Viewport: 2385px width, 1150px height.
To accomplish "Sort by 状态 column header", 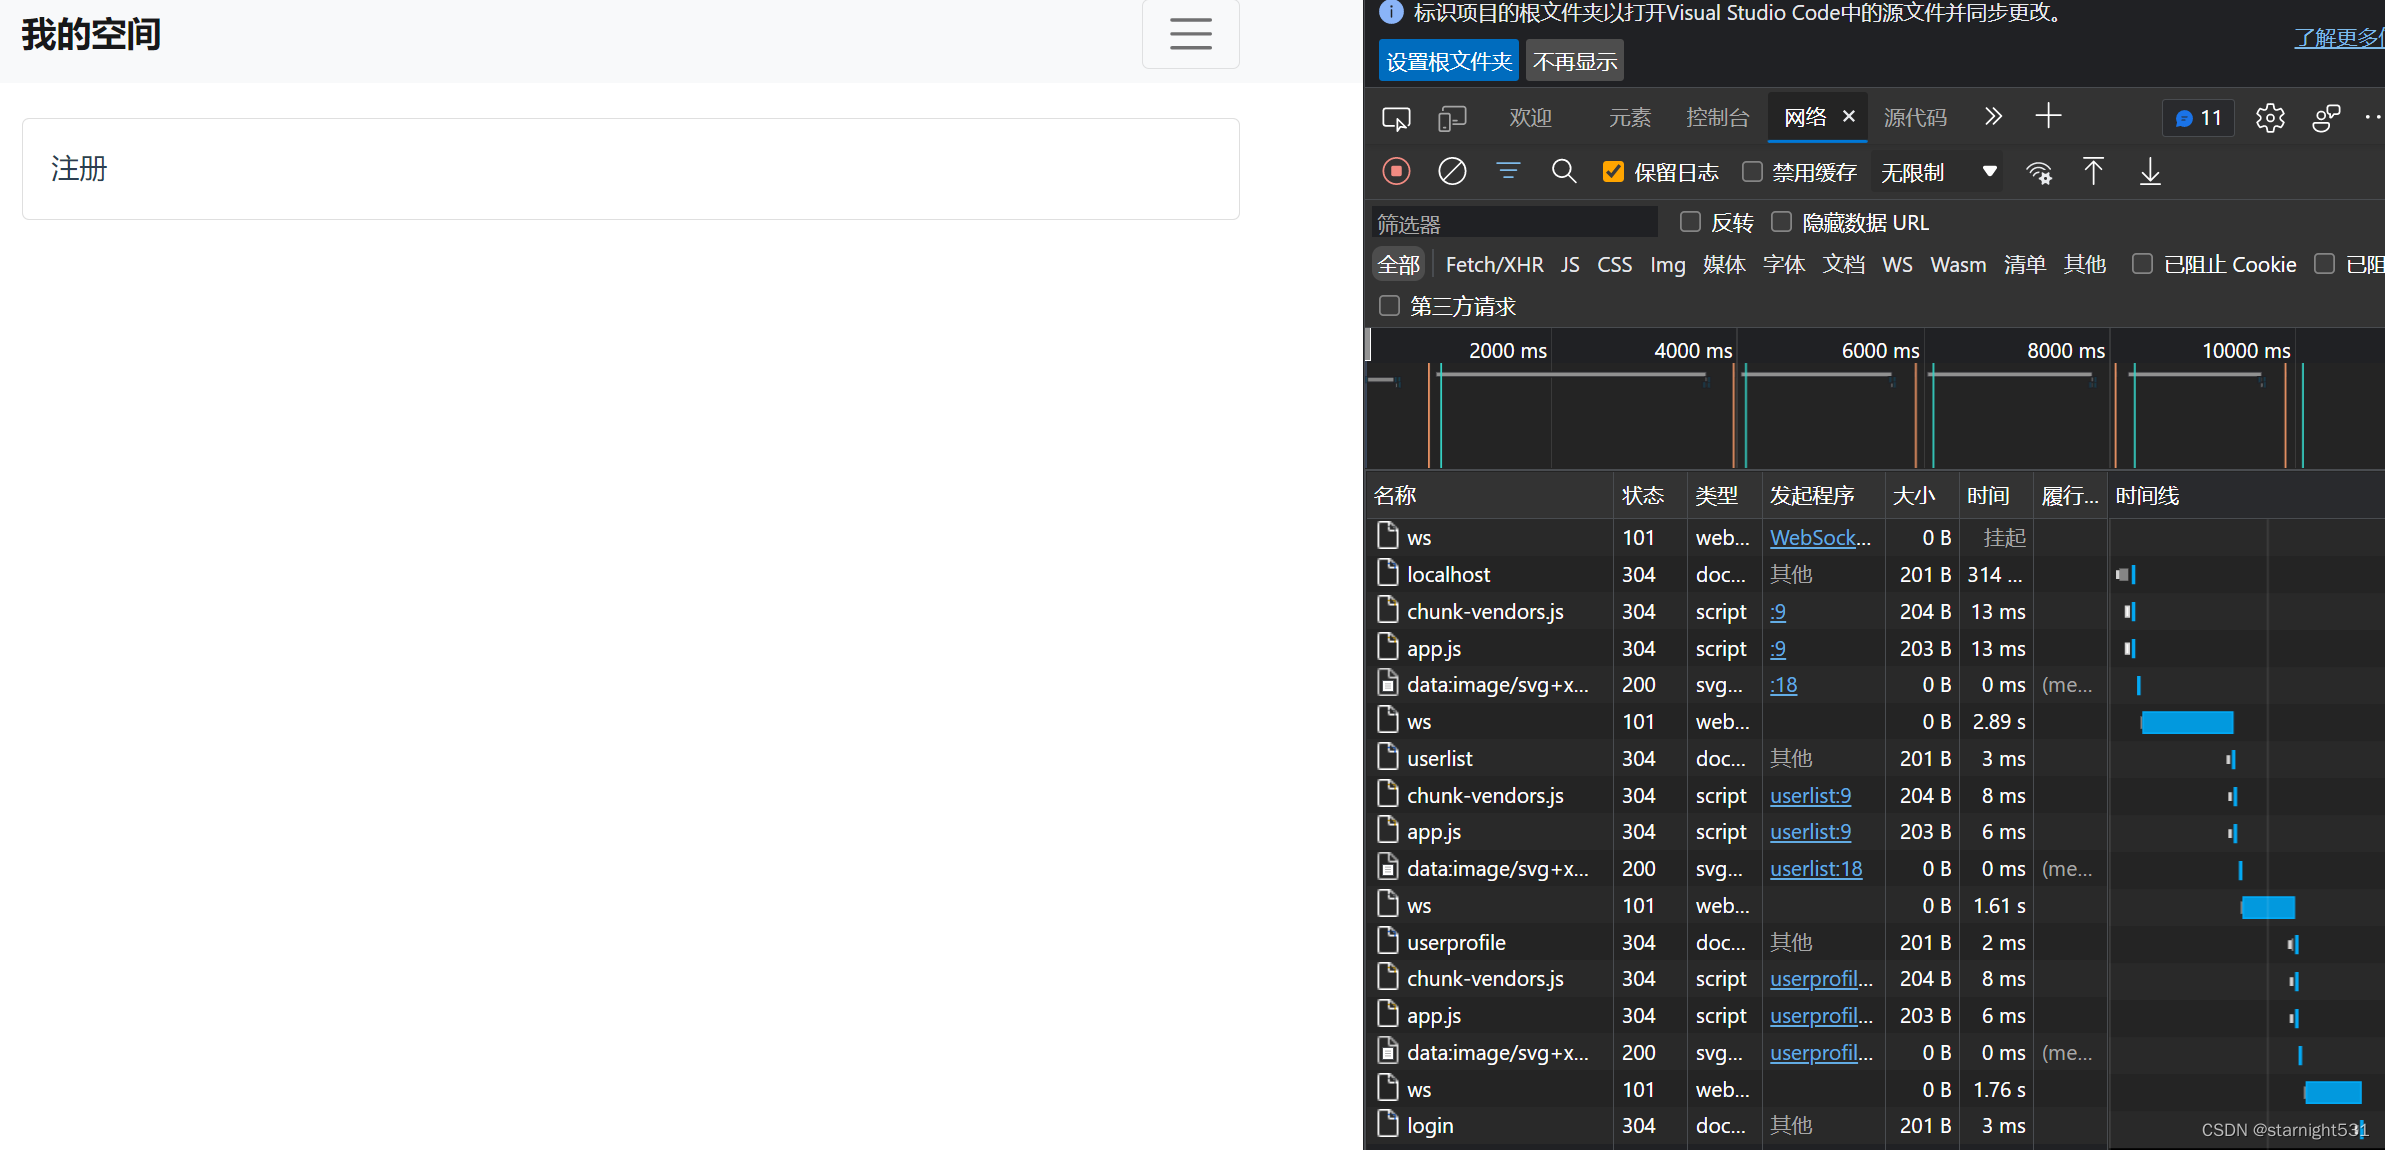I will click(x=1649, y=495).
